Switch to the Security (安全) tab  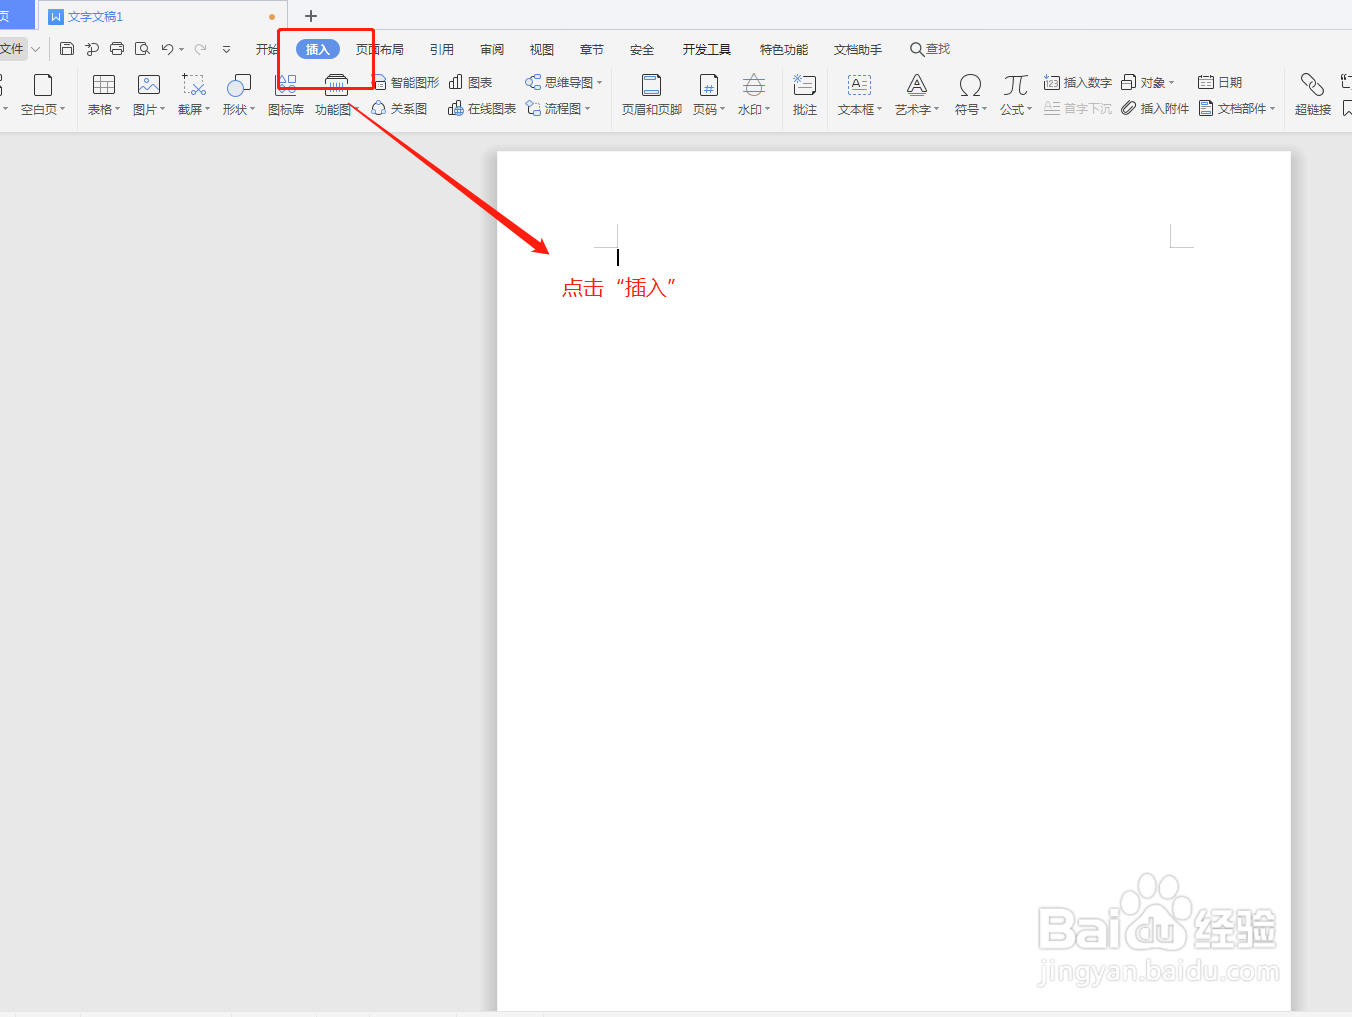642,49
